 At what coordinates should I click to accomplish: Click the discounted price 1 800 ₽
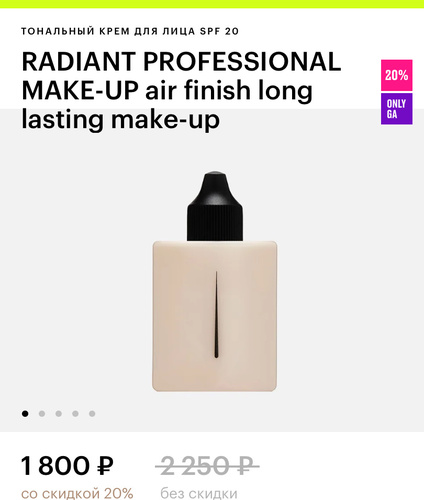pos(67,465)
